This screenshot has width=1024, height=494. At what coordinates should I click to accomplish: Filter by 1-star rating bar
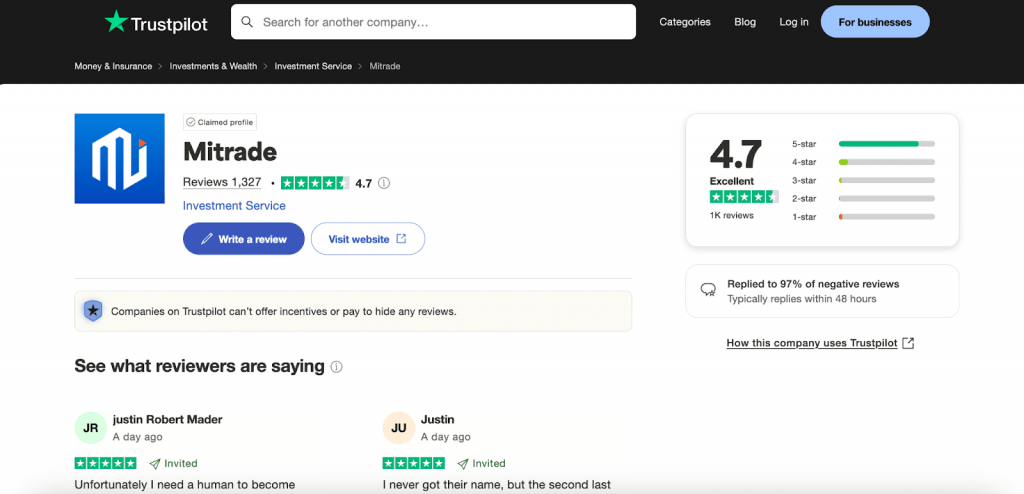[863, 217]
